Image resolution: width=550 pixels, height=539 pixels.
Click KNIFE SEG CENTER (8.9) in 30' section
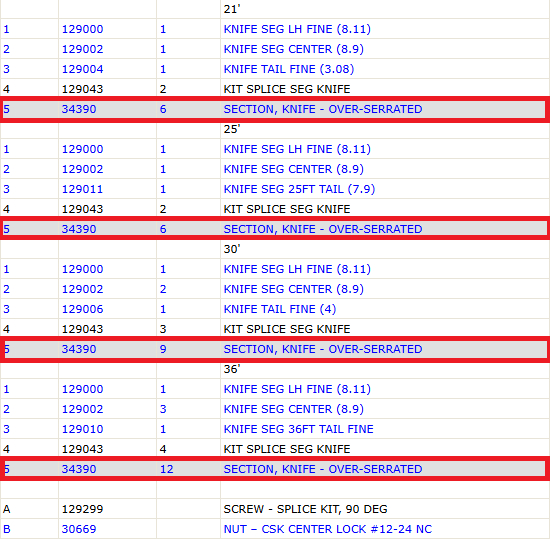(x=294, y=289)
